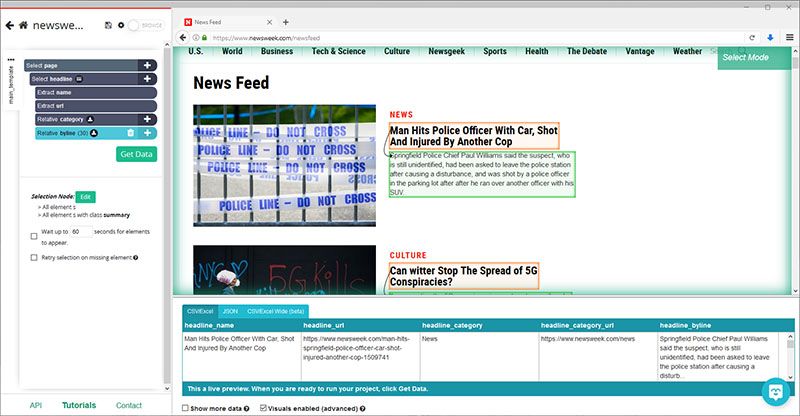Open the Weather navigation item
The height and width of the screenshot is (416, 800).
click(x=687, y=51)
